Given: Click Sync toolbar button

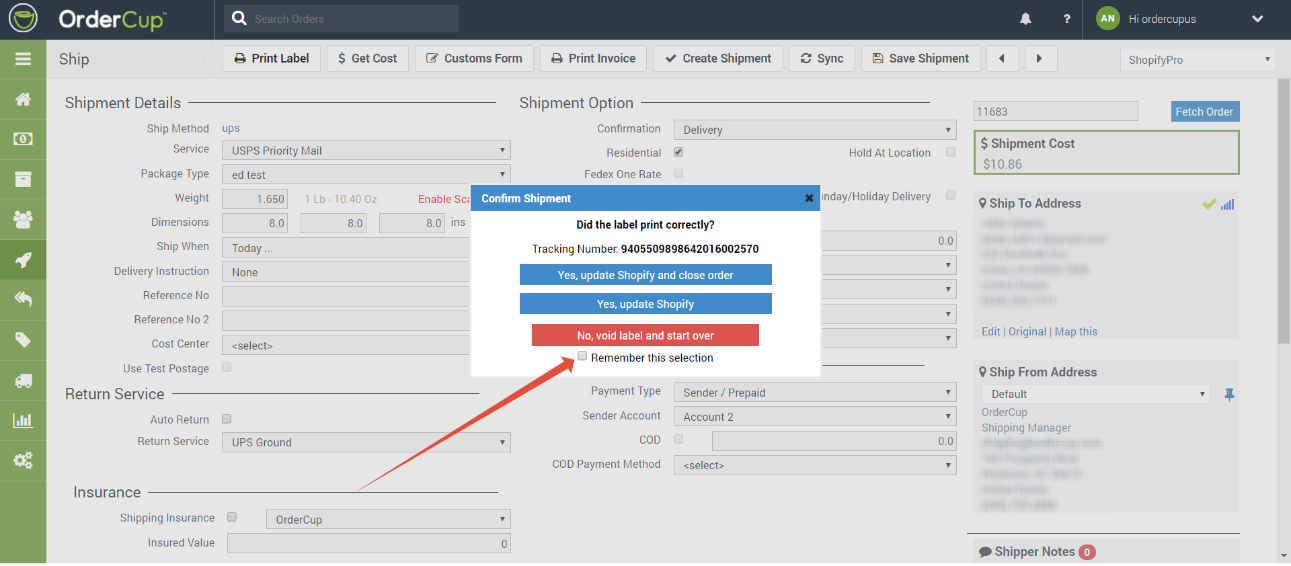Looking at the screenshot, I should tap(822, 59).
